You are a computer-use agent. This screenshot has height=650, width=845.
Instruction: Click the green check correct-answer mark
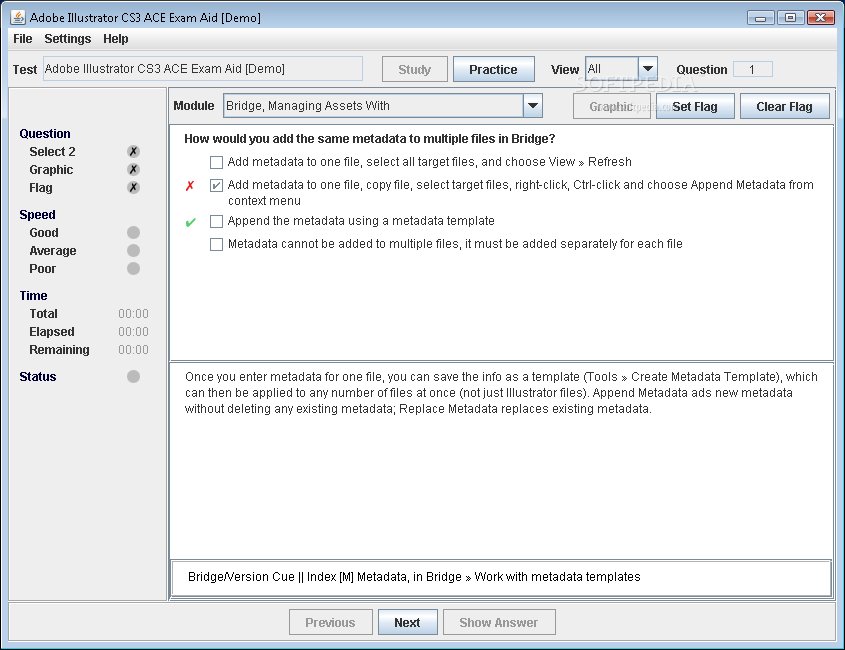(x=190, y=222)
